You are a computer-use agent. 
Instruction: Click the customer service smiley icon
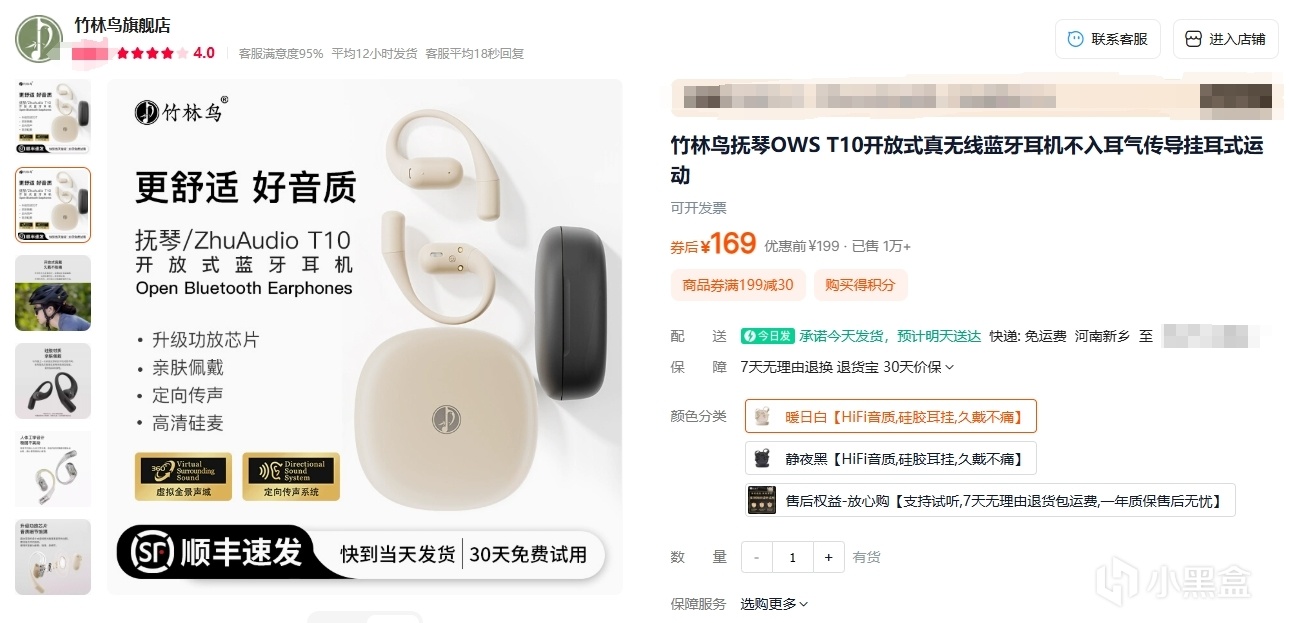point(1075,39)
